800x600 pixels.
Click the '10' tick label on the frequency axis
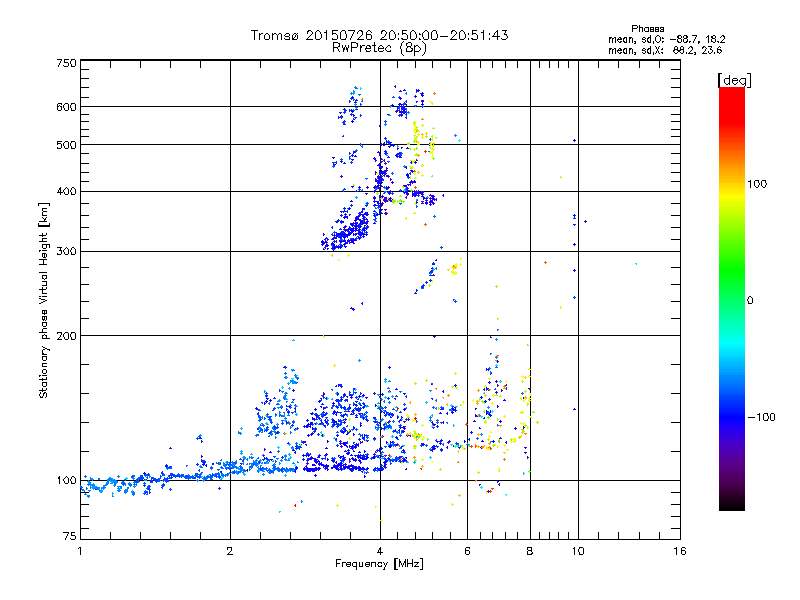(578, 551)
